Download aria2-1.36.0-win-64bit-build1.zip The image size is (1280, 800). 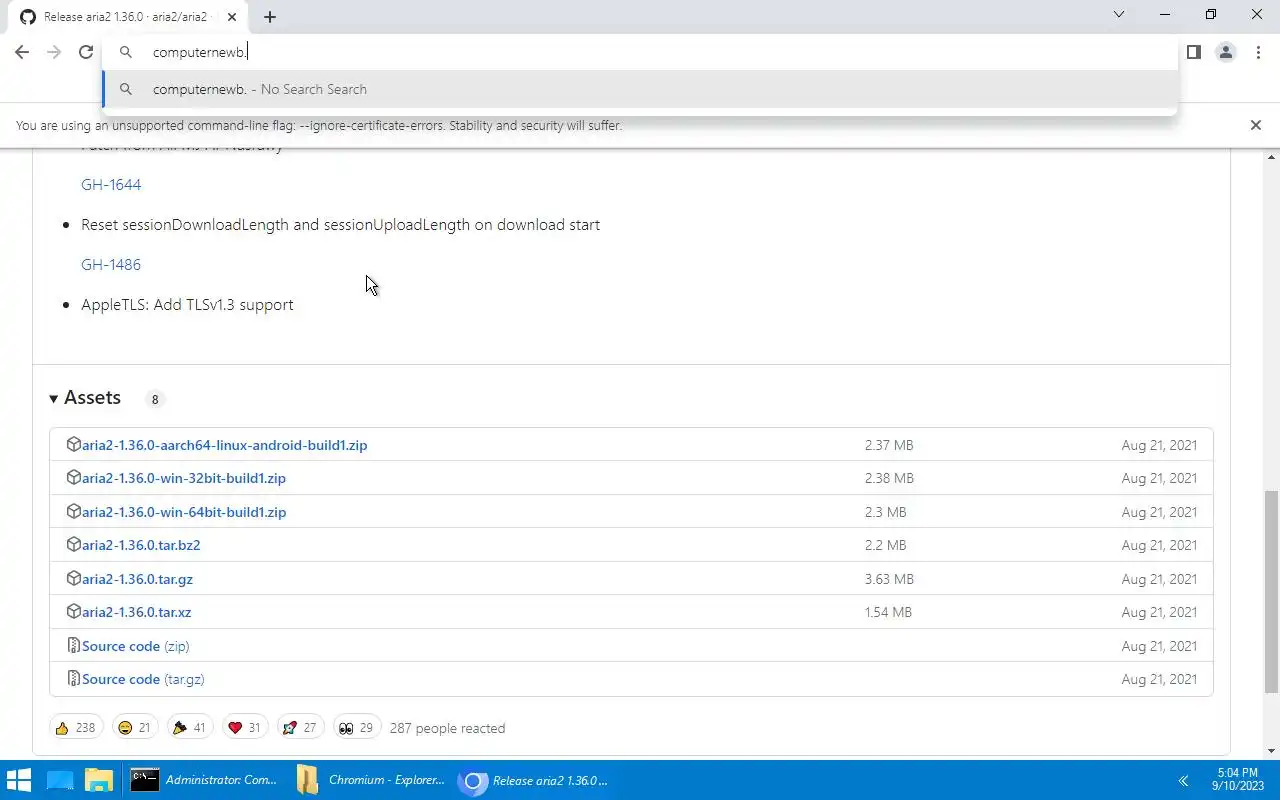point(184,512)
